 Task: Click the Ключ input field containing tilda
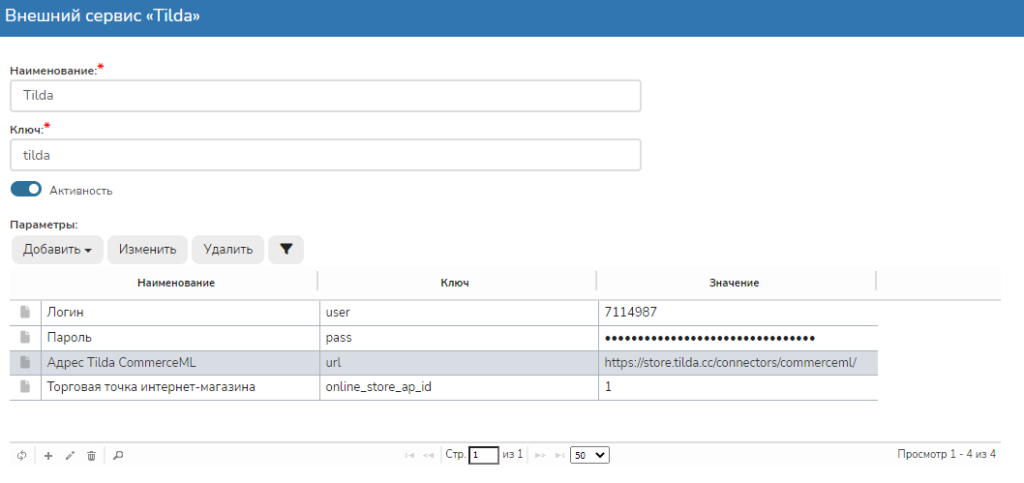pos(325,155)
